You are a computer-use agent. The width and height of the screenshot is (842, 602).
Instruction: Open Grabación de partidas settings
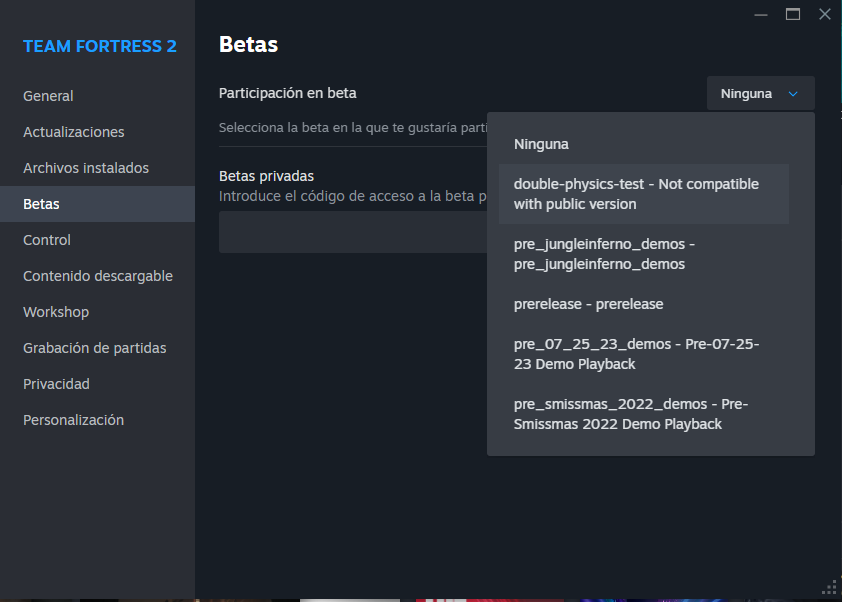pyautogui.click(x=92, y=348)
